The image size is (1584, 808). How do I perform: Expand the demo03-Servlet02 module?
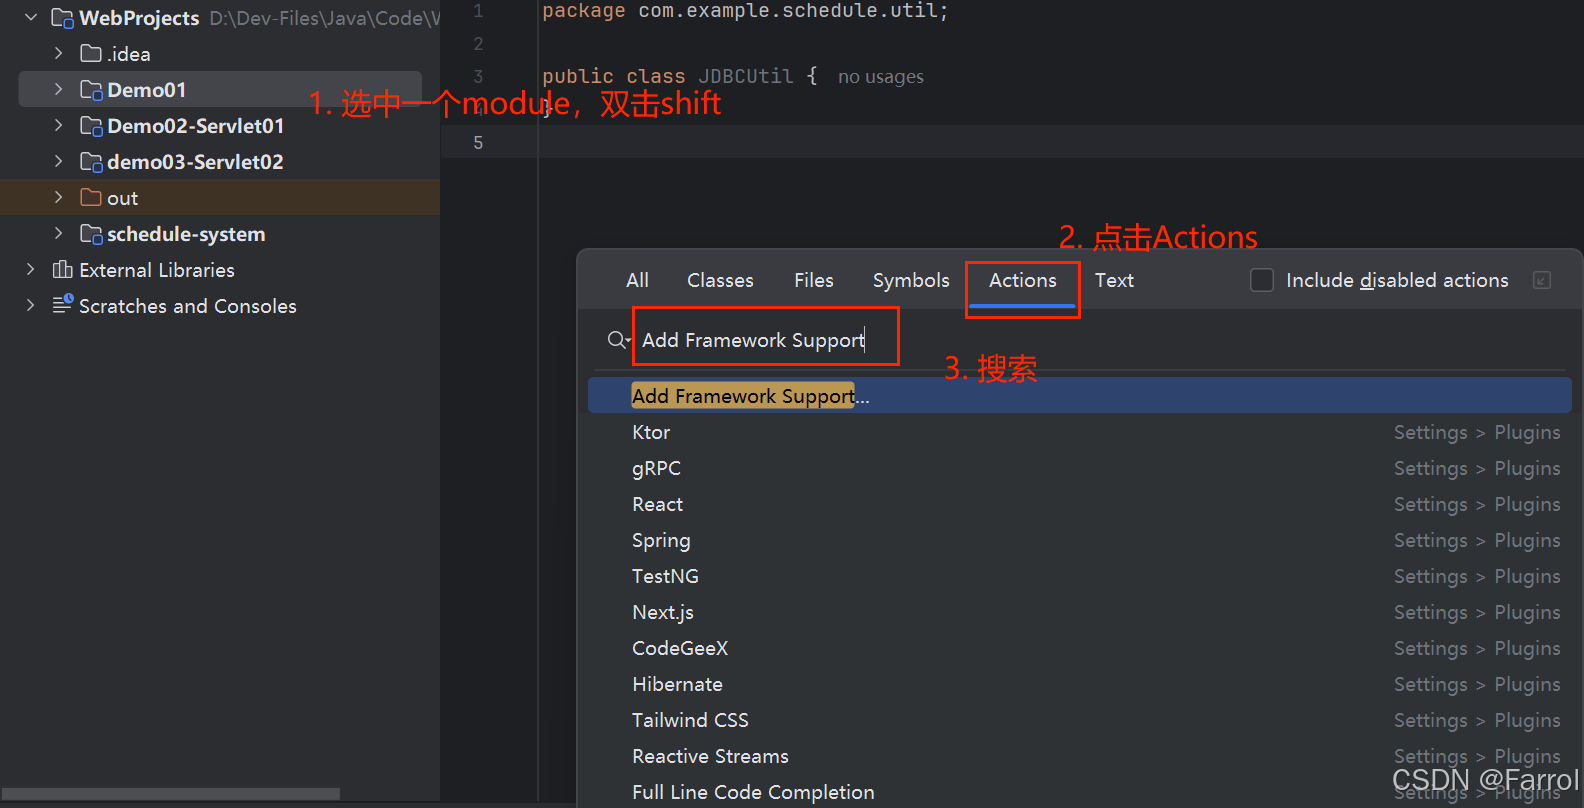58,162
